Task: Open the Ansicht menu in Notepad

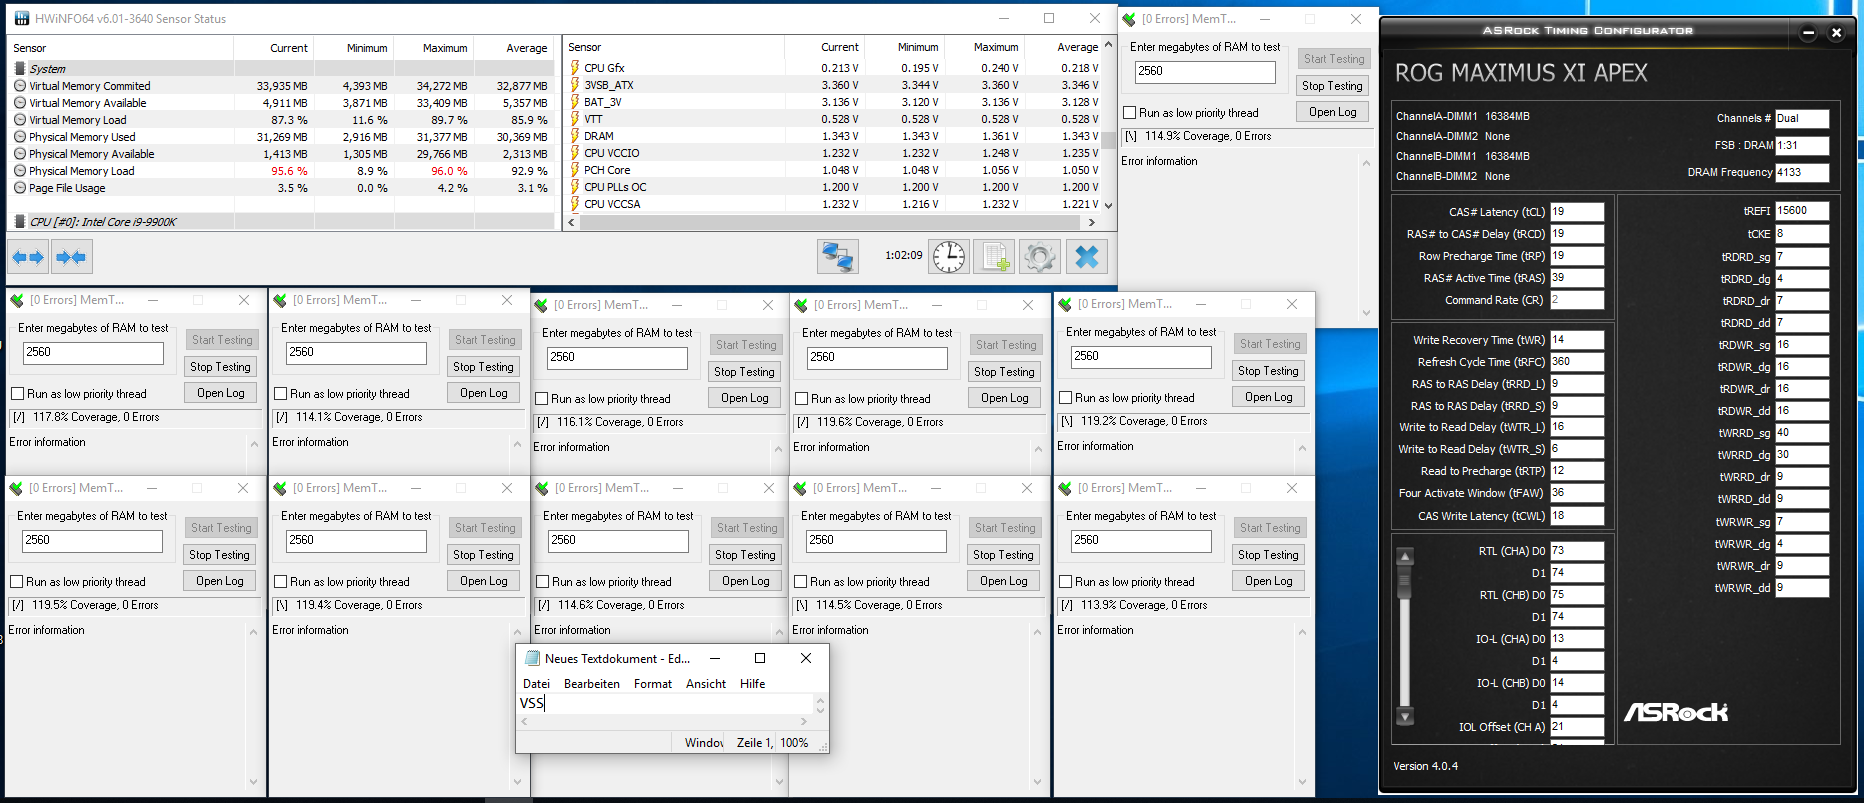Action: click(705, 684)
